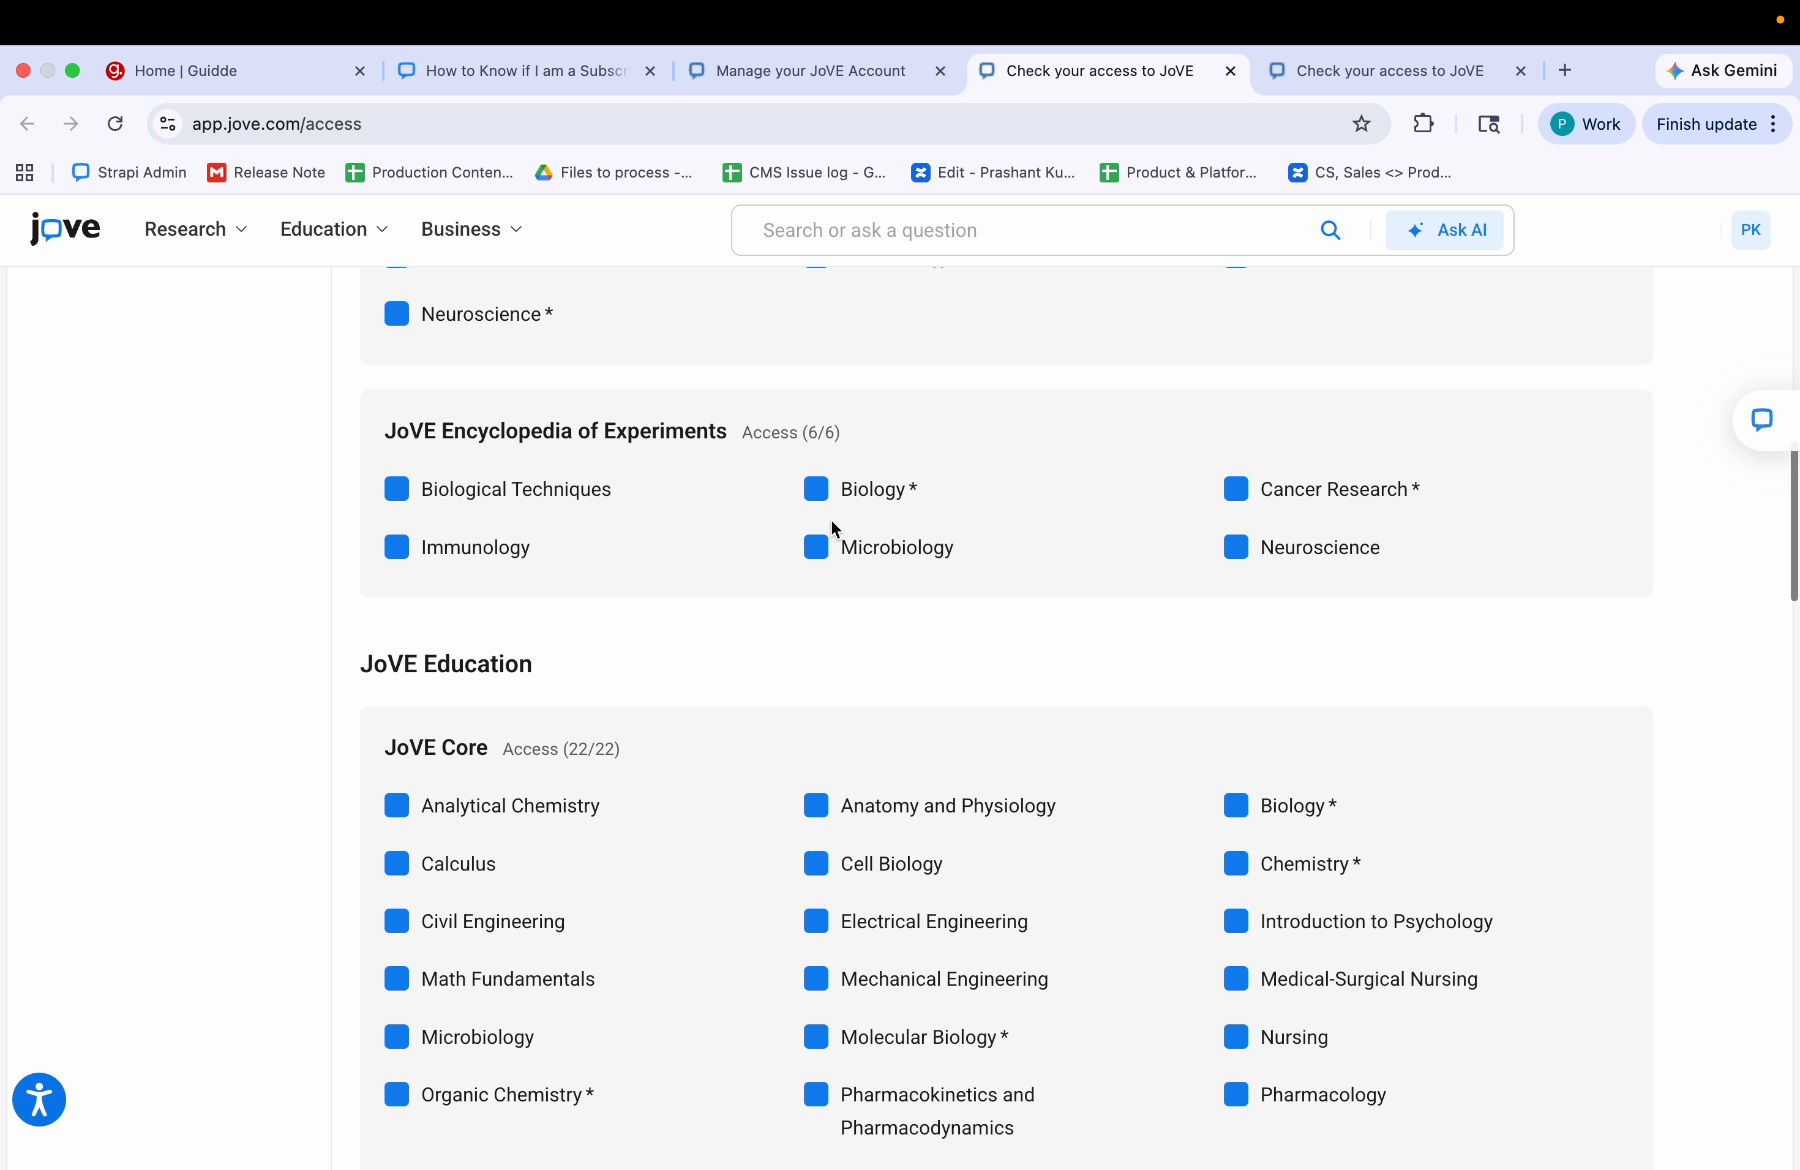Viewport: 1800px width, 1170px height.
Task: Switch to Manage your JoVE Account tab
Action: click(x=810, y=71)
